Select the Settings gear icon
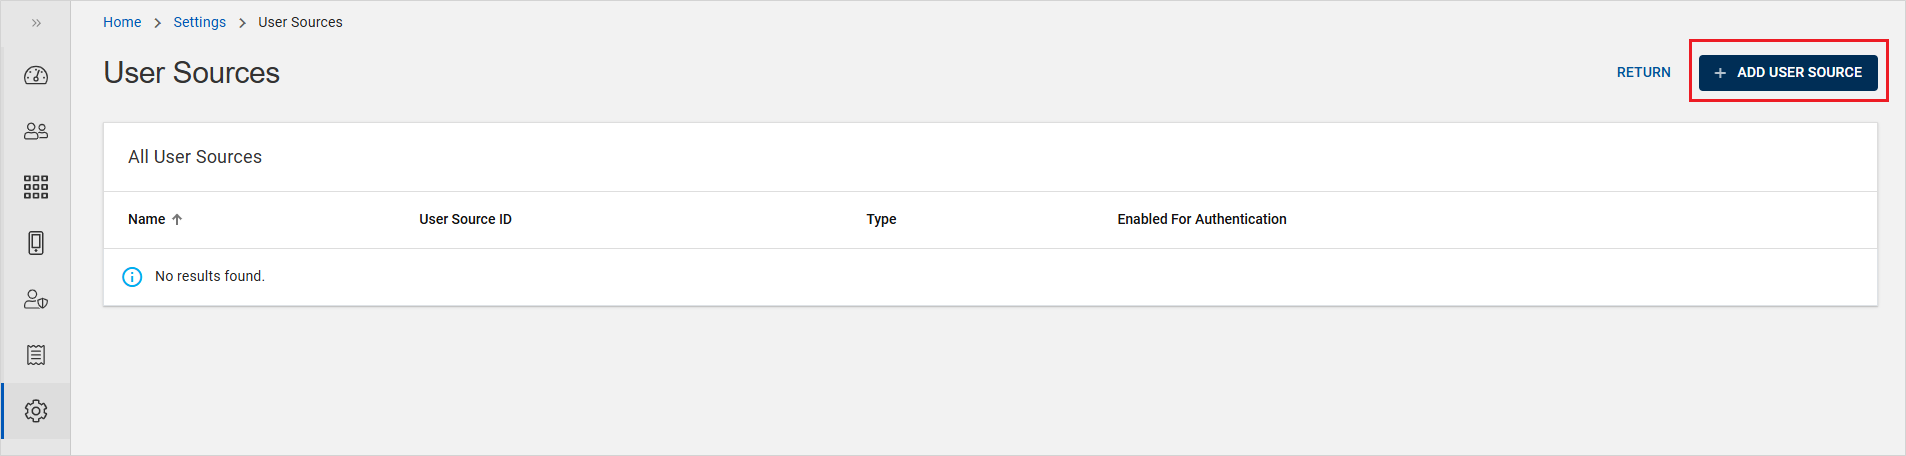1906x456 pixels. coord(36,411)
